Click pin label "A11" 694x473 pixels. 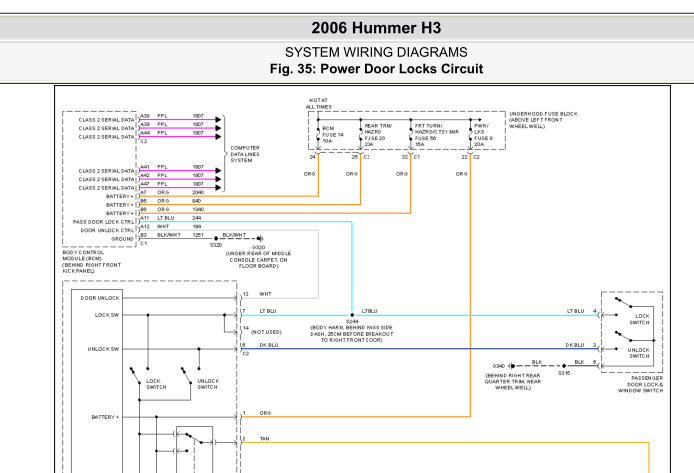pos(145,218)
